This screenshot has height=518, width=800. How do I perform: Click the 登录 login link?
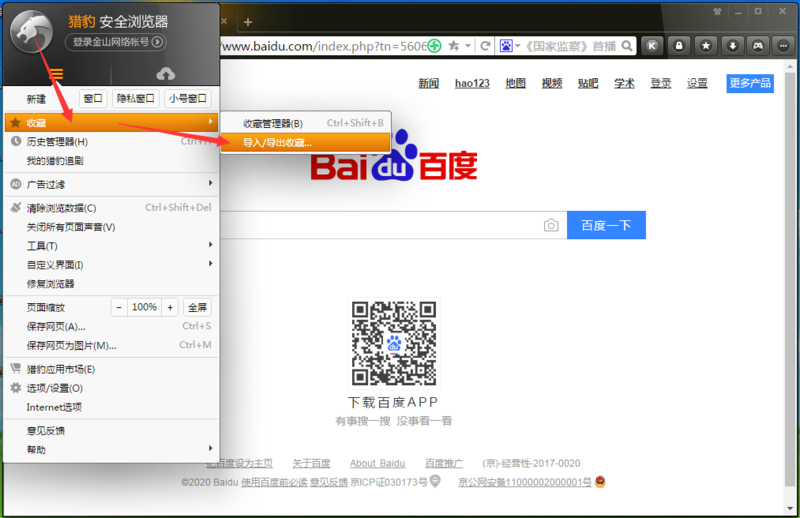(661, 83)
